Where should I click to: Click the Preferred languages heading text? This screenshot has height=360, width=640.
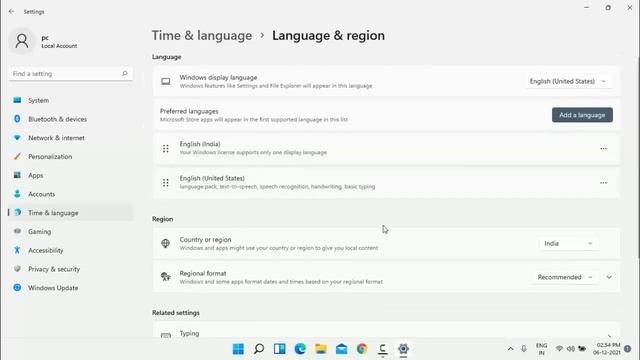pos(189,111)
